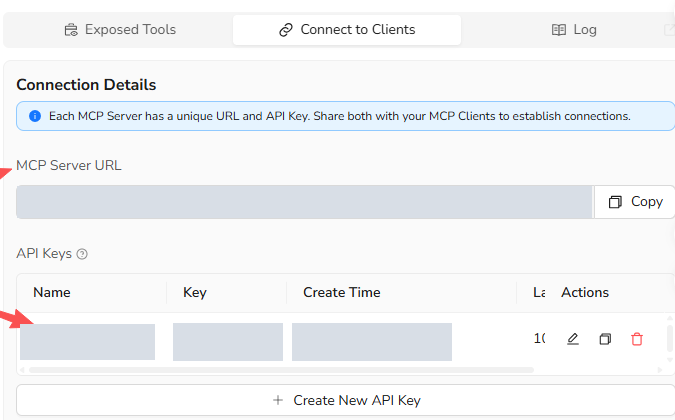
Task: Delete the API key with trash icon
Action: click(x=637, y=339)
